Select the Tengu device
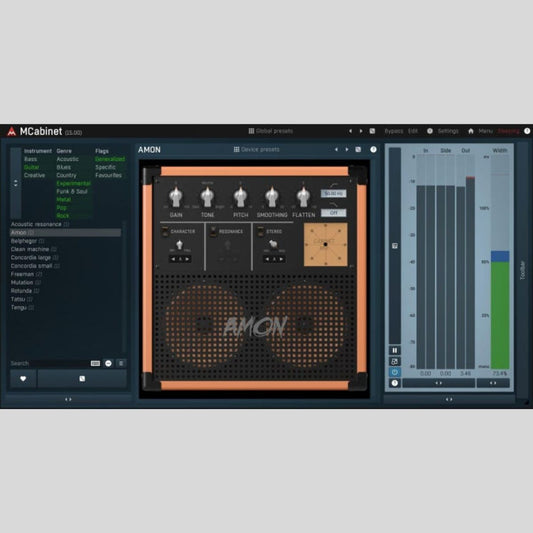The image size is (533, 533). (65, 308)
